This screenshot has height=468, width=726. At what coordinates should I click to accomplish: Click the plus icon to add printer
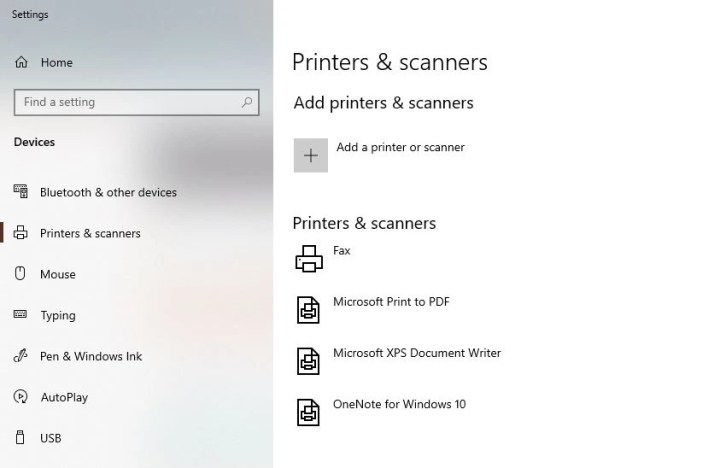(311, 155)
